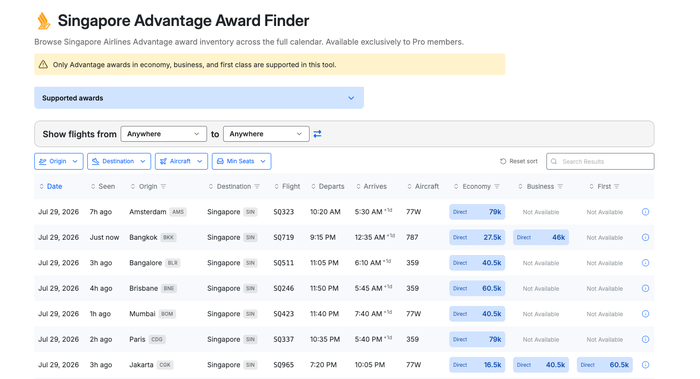
Task: Open the 'from' Anywhere dropdown
Action: [x=163, y=134]
